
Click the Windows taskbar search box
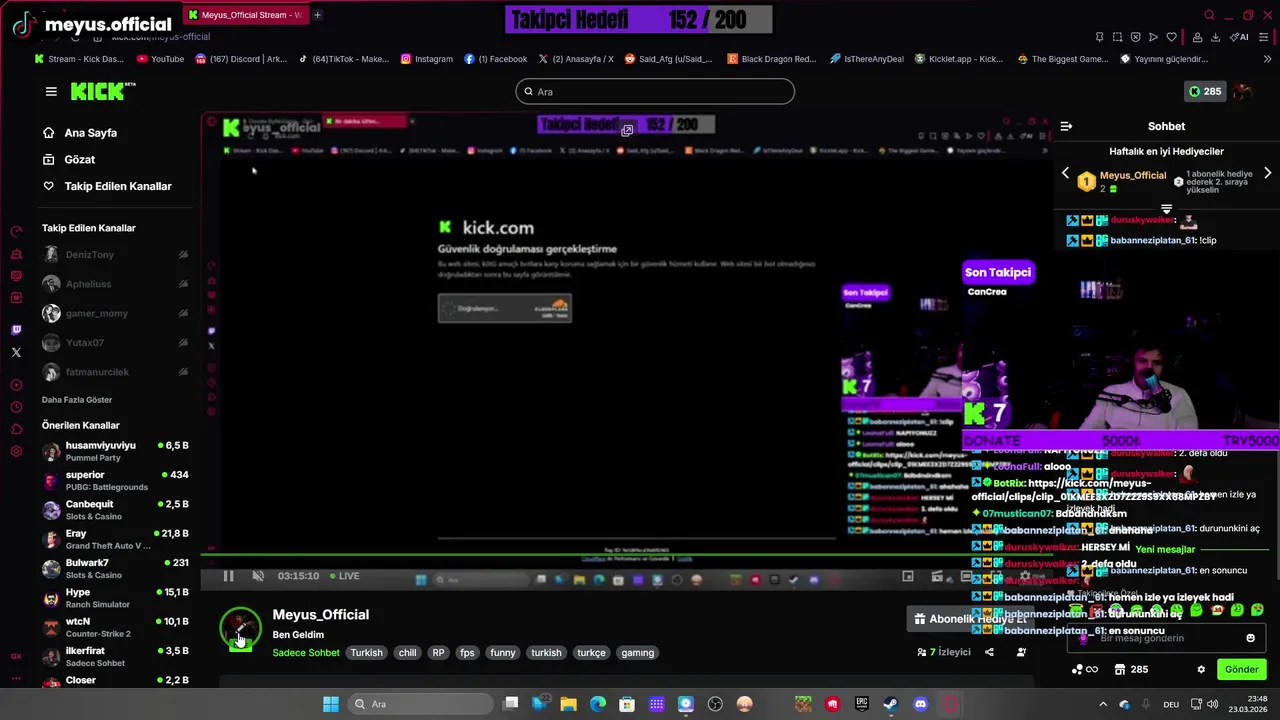pyautogui.click(x=418, y=704)
